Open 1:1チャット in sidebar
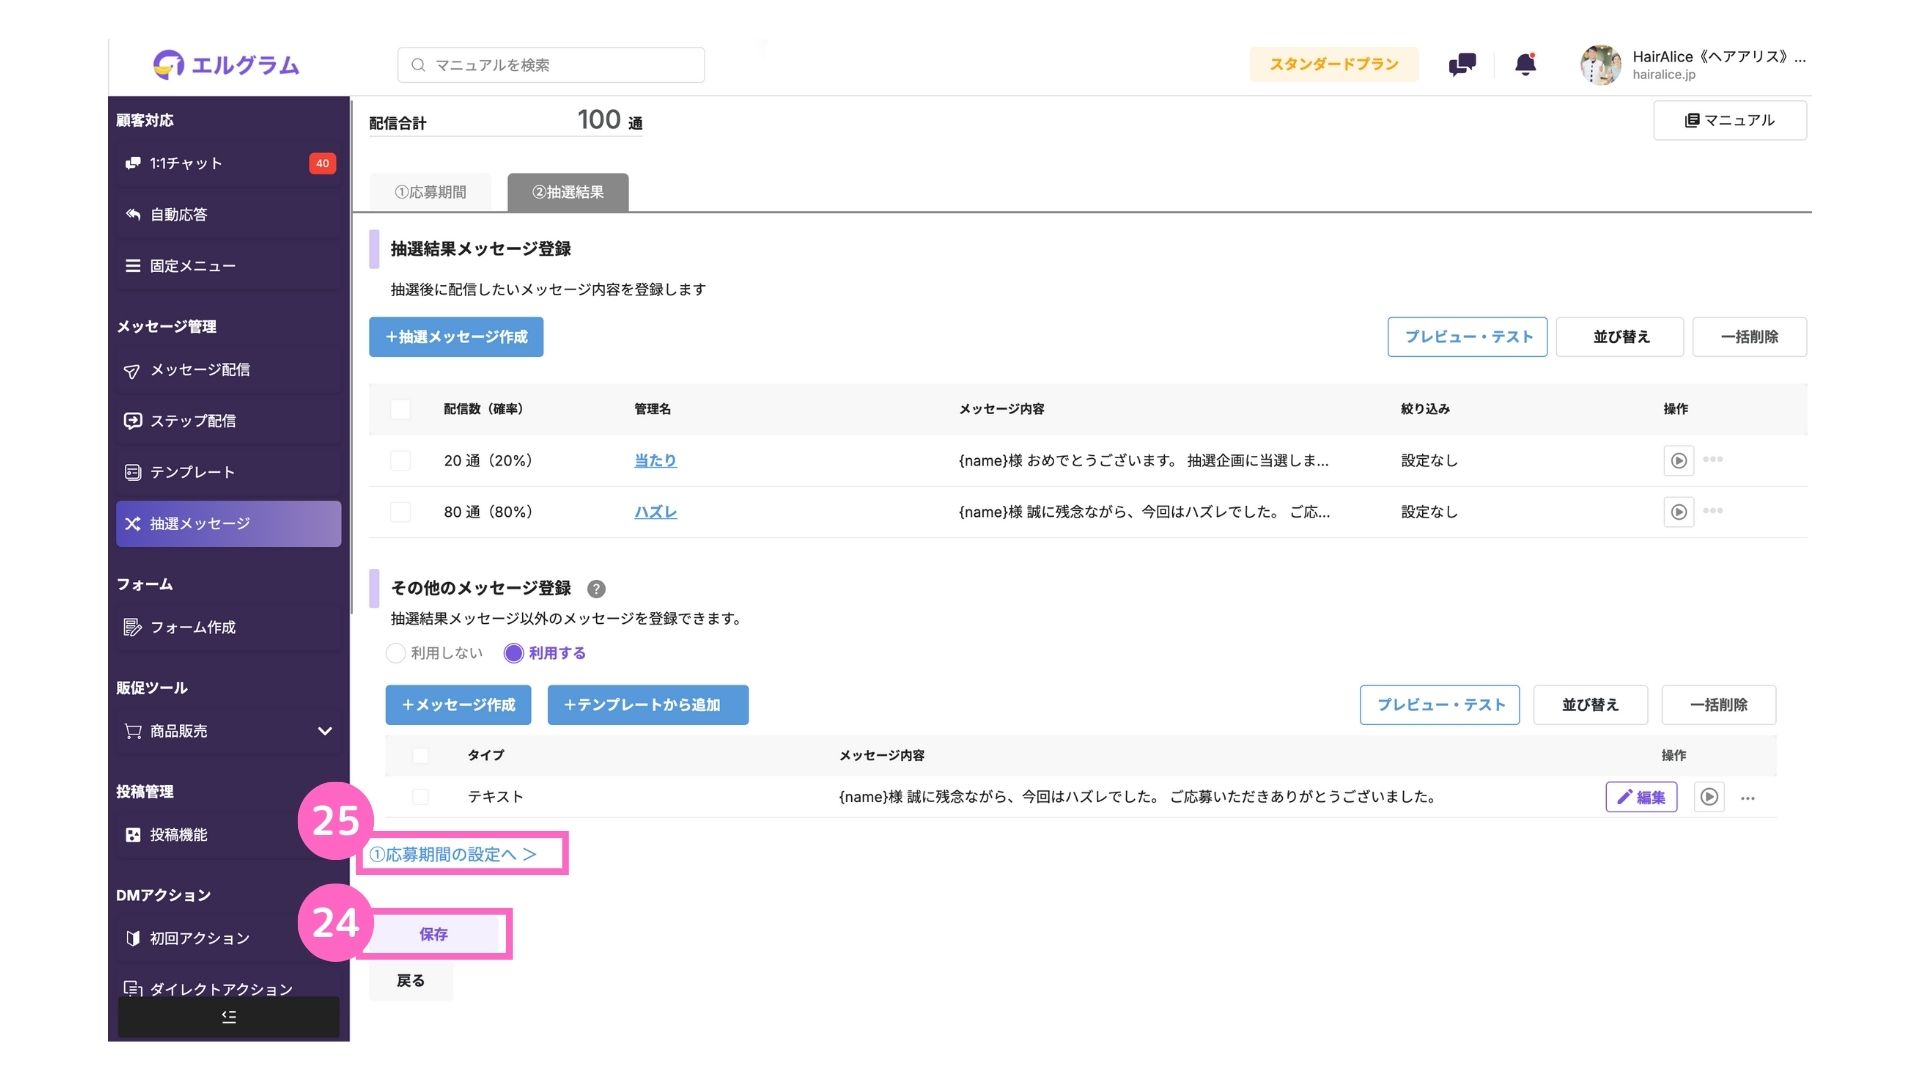The width and height of the screenshot is (1920, 1080). (228, 163)
